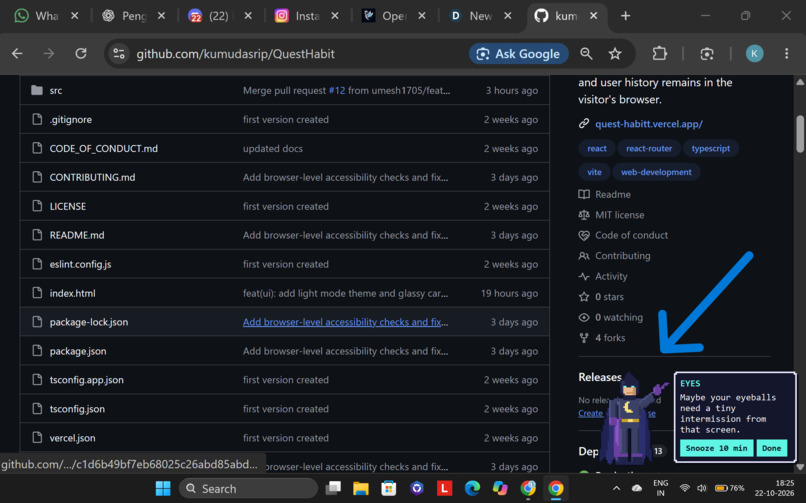Viewport: 806px width, 503px height.
Task: Click the battery 76% indicator
Action: 730,488
